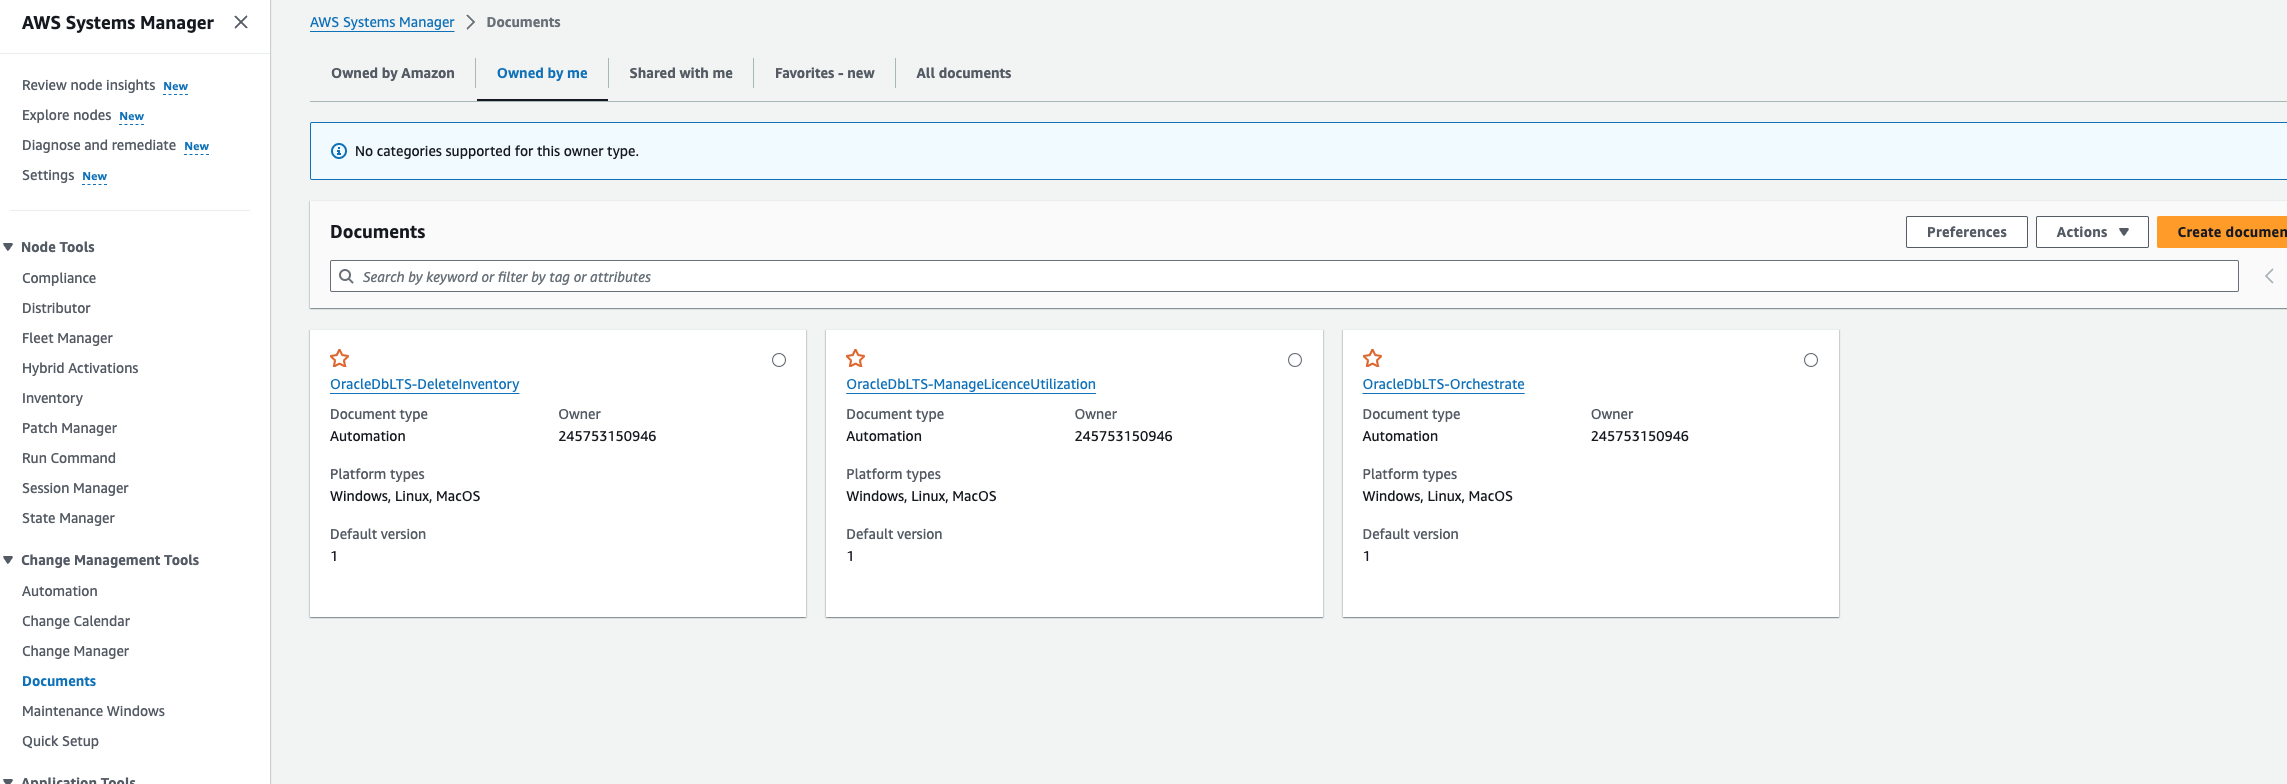This screenshot has height=784, width=2287.
Task: Switch to the Owned by Amazon tab
Action: point(393,73)
